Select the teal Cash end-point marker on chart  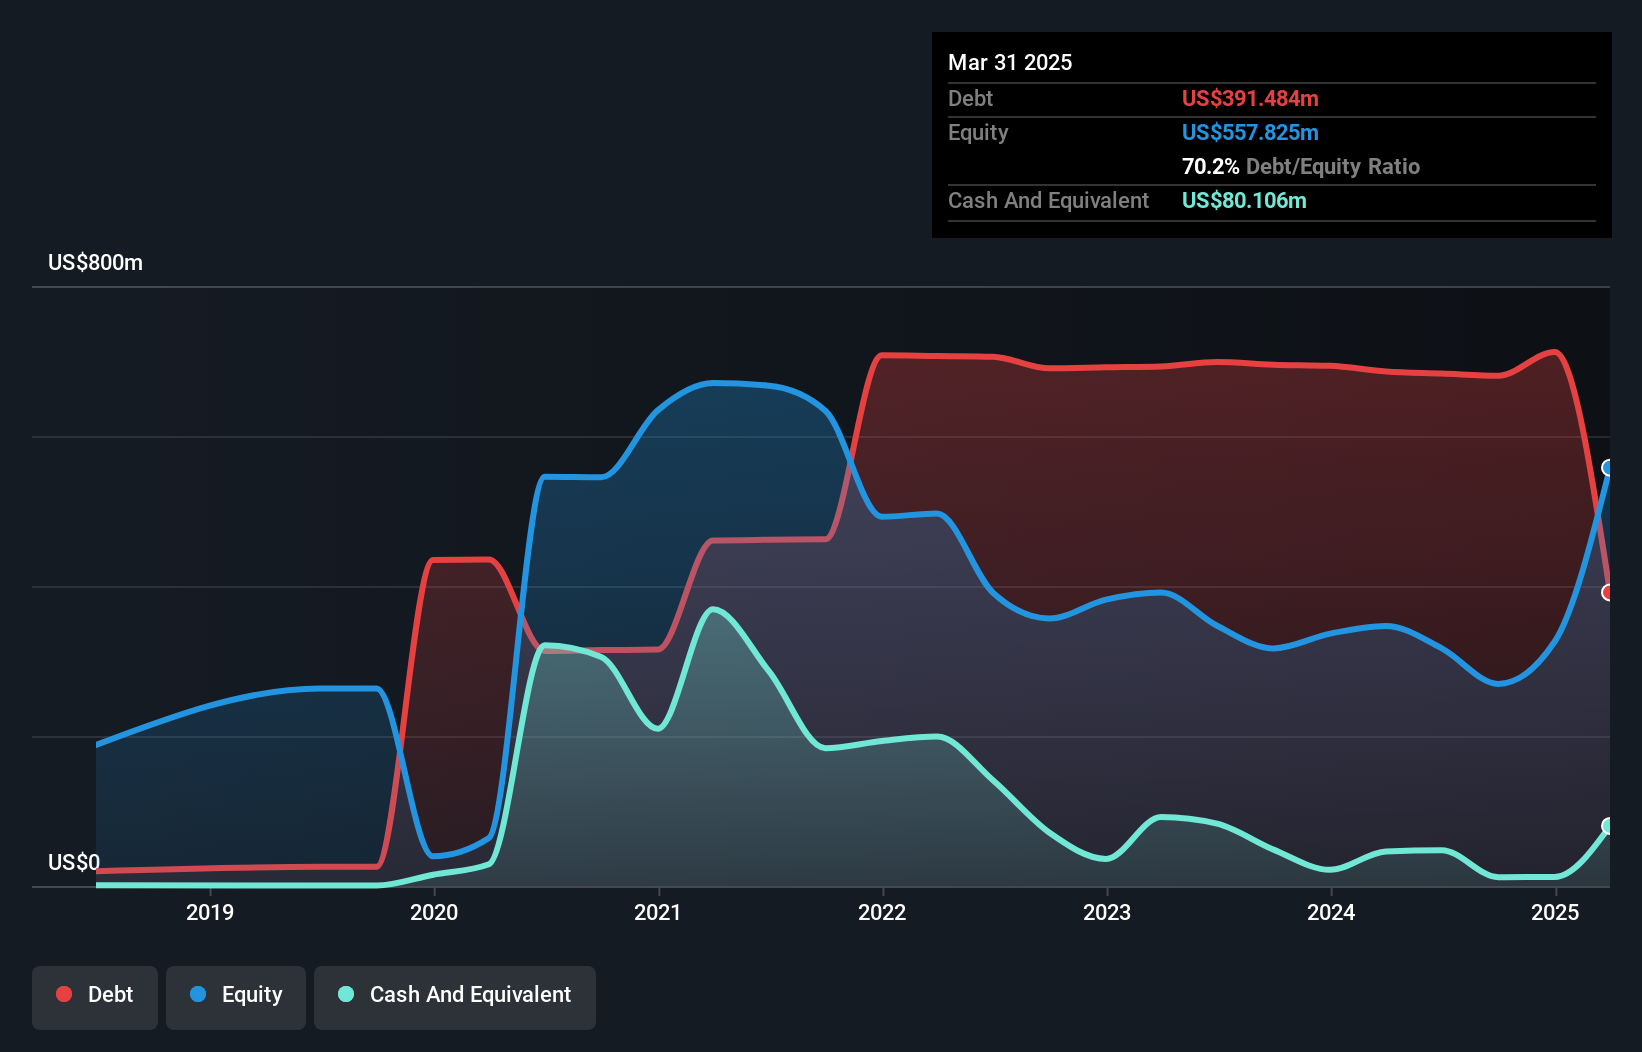pyautogui.click(x=1608, y=826)
